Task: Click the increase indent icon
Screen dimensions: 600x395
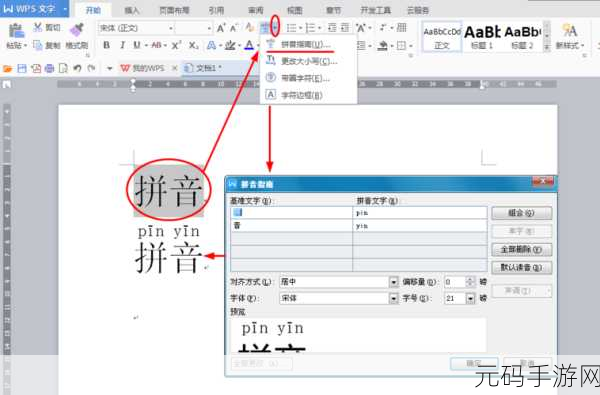Action: (x=345, y=28)
